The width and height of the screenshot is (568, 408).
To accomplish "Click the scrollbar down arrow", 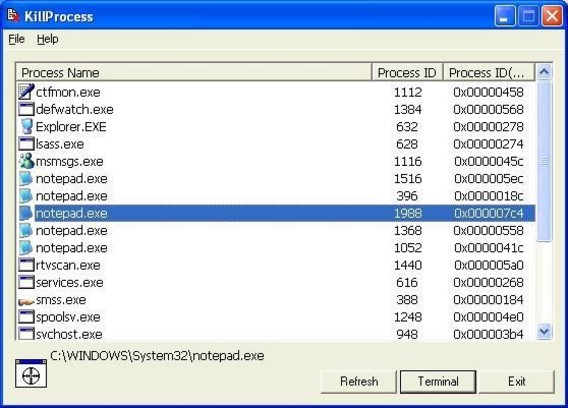I will pos(544,331).
